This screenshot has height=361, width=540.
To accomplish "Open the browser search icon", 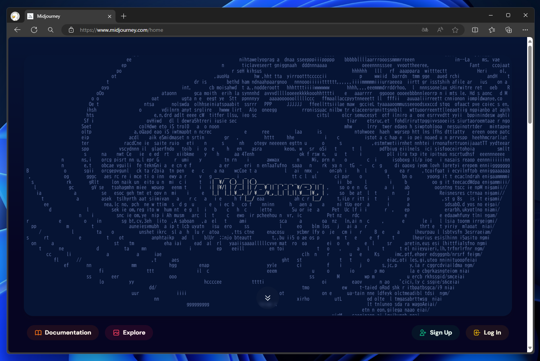I will [x=51, y=30].
